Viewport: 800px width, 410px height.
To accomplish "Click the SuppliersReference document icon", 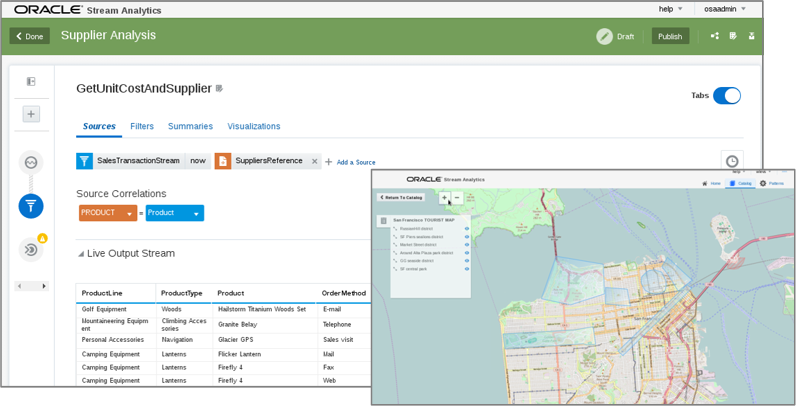I will pos(223,161).
